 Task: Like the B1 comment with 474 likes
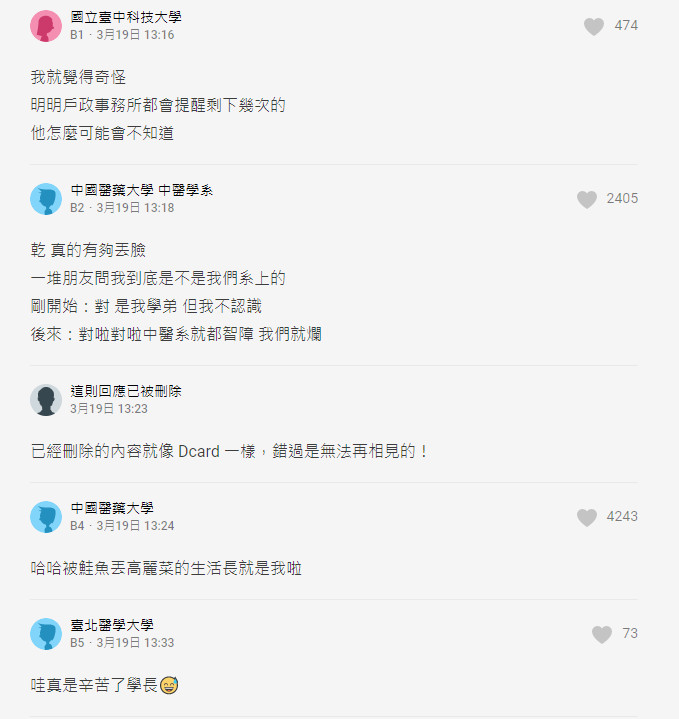[x=594, y=26]
